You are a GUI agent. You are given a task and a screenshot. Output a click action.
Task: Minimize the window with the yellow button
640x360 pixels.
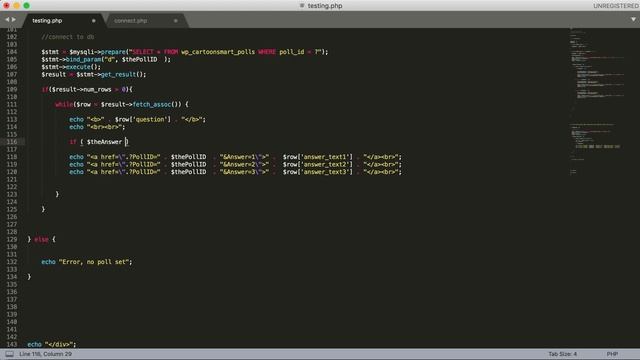[x=16, y=5]
